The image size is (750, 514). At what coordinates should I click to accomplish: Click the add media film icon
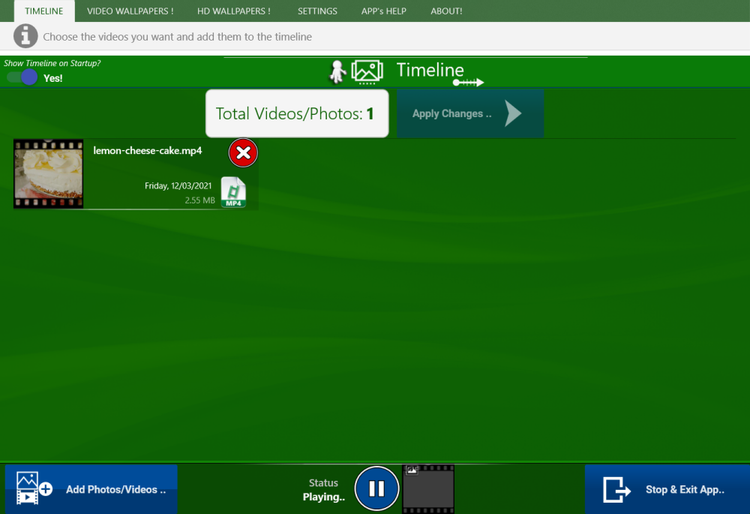click(33, 488)
